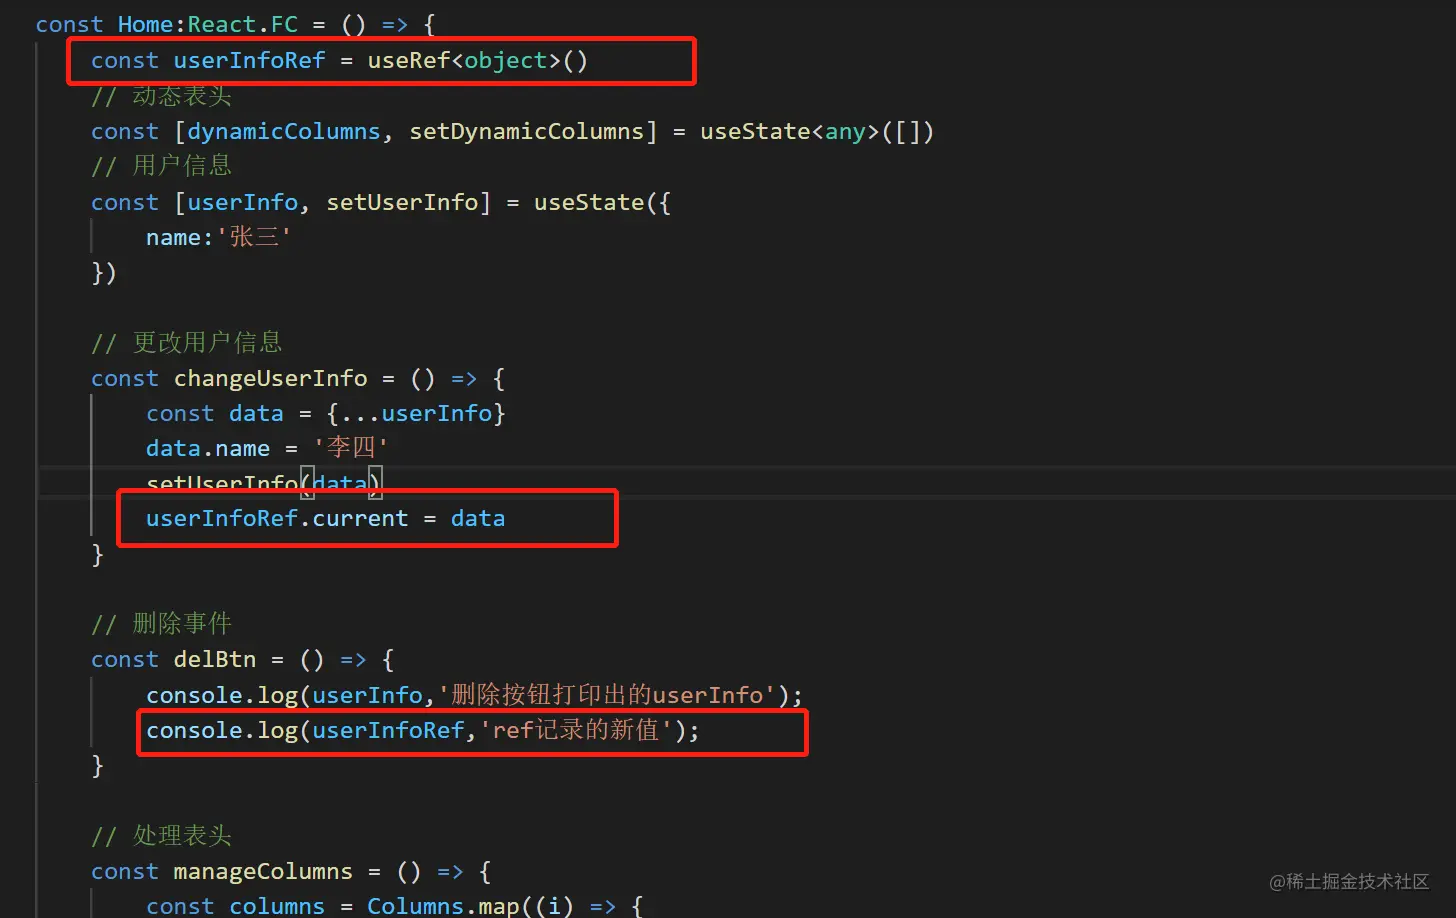Click the string 'ref记录的新值'
This screenshot has width=1456, height=918.
(x=575, y=730)
